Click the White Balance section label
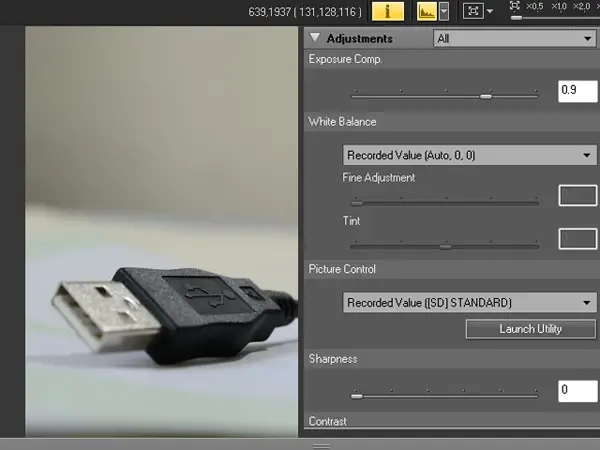 pos(342,122)
